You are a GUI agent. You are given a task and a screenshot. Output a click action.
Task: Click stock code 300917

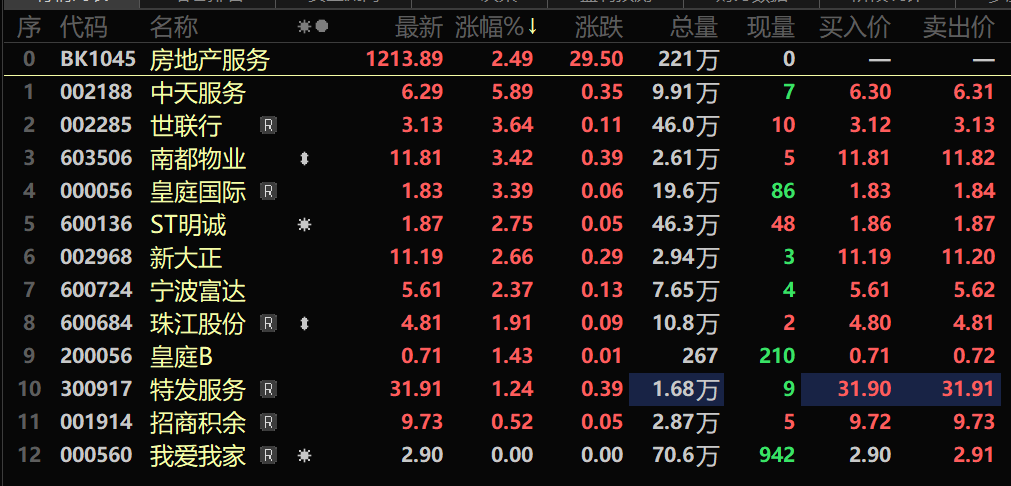coord(96,389)
